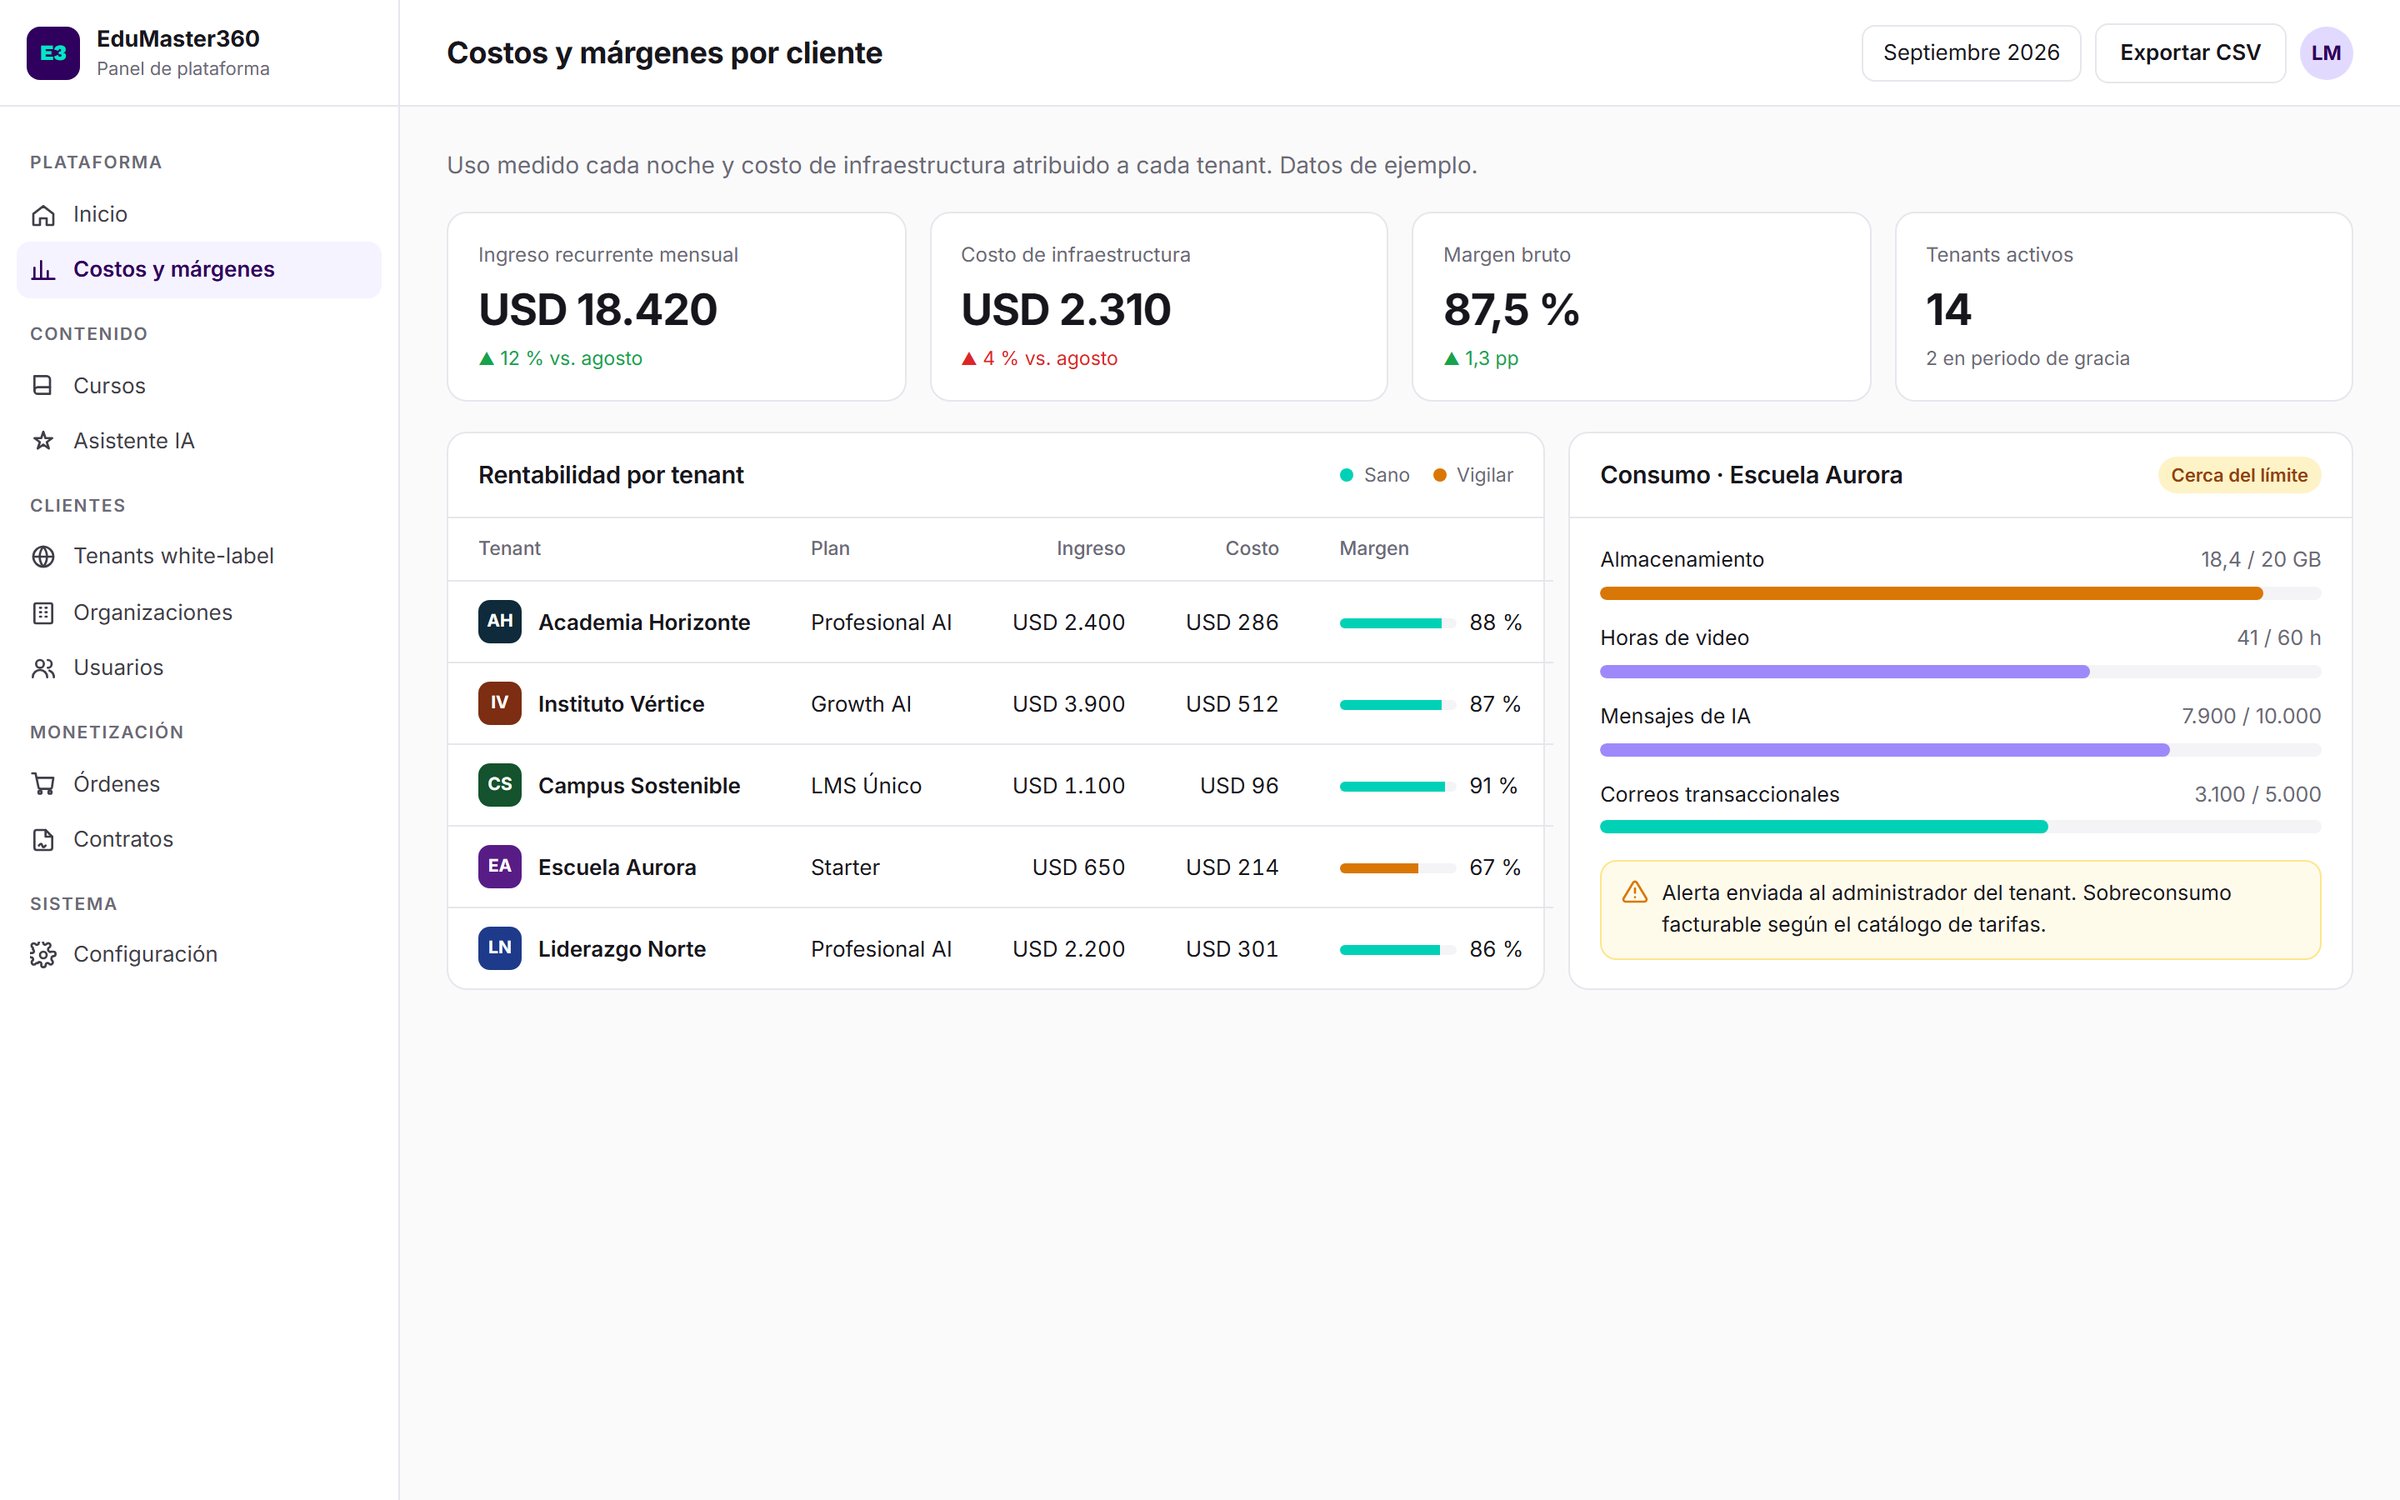Click the CS avatar of Campus Sostenible

click(x=499, y=785)
